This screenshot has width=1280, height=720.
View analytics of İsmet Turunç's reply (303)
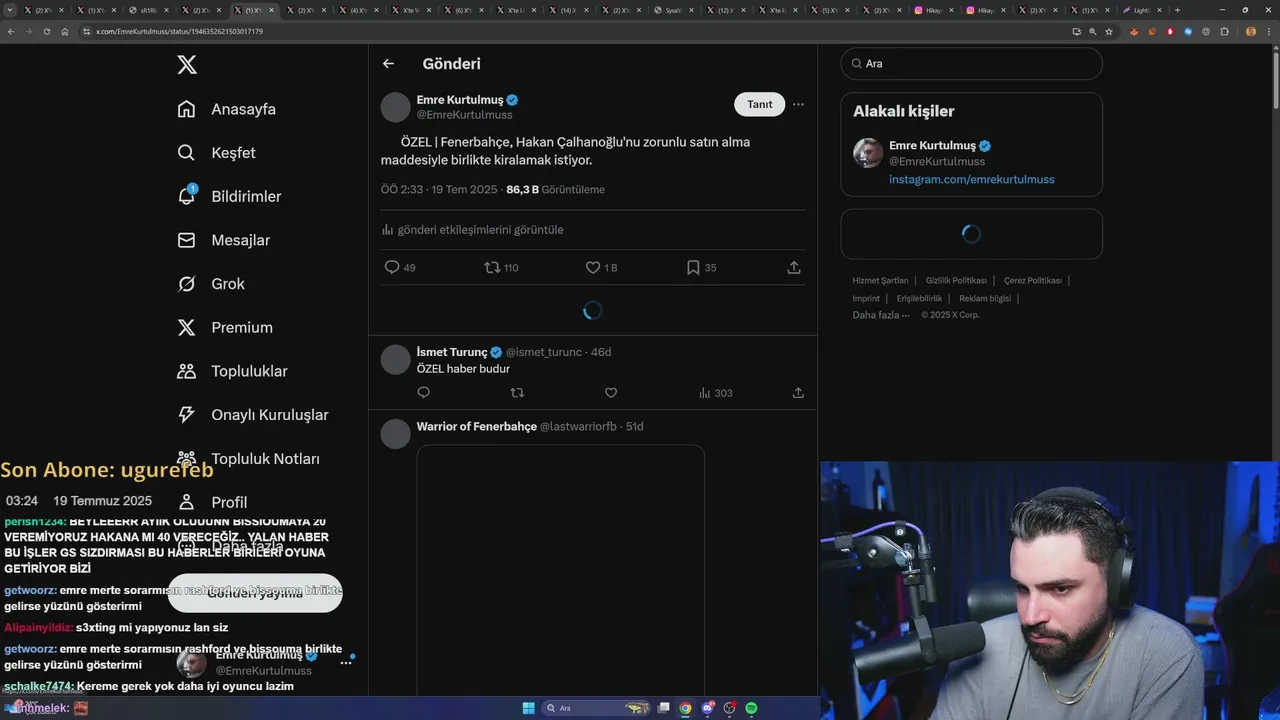(x=715, y=393)
